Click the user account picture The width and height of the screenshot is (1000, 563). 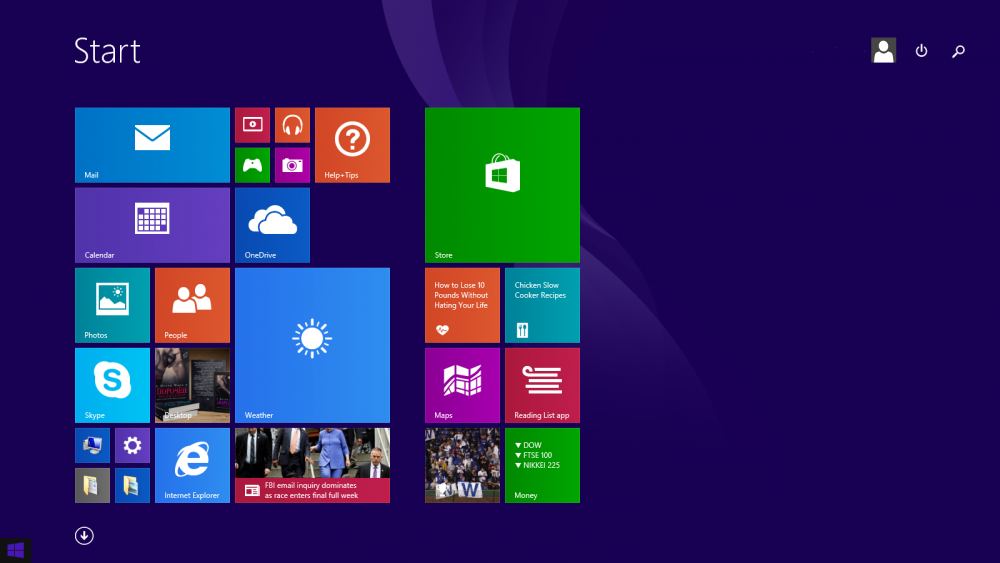(x=883, y=50)
